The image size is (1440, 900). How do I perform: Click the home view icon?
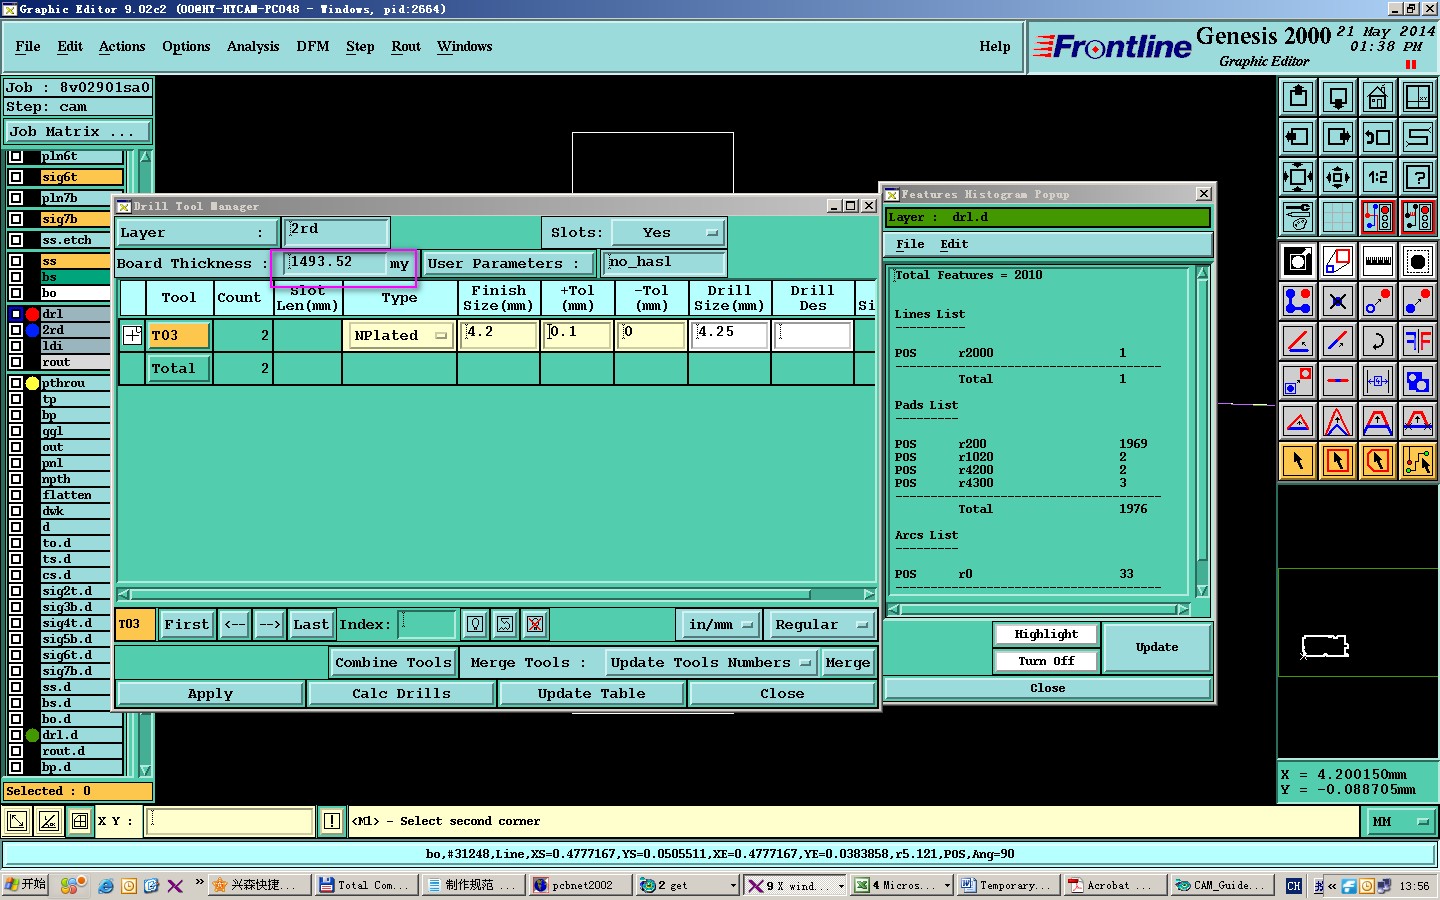coord(1378,97)
